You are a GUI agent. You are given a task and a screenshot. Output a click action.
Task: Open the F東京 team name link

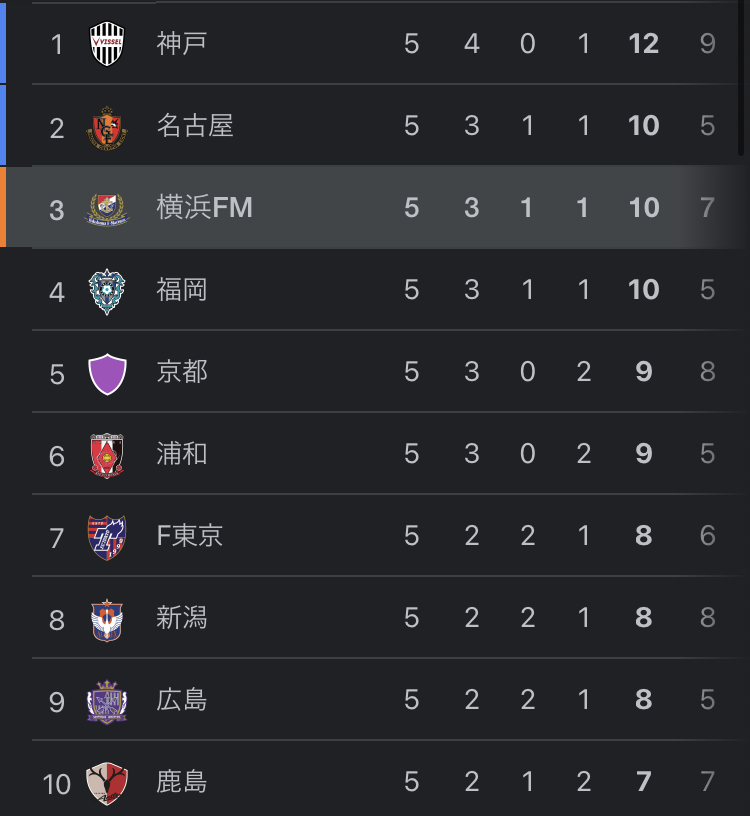pos(189,536)
